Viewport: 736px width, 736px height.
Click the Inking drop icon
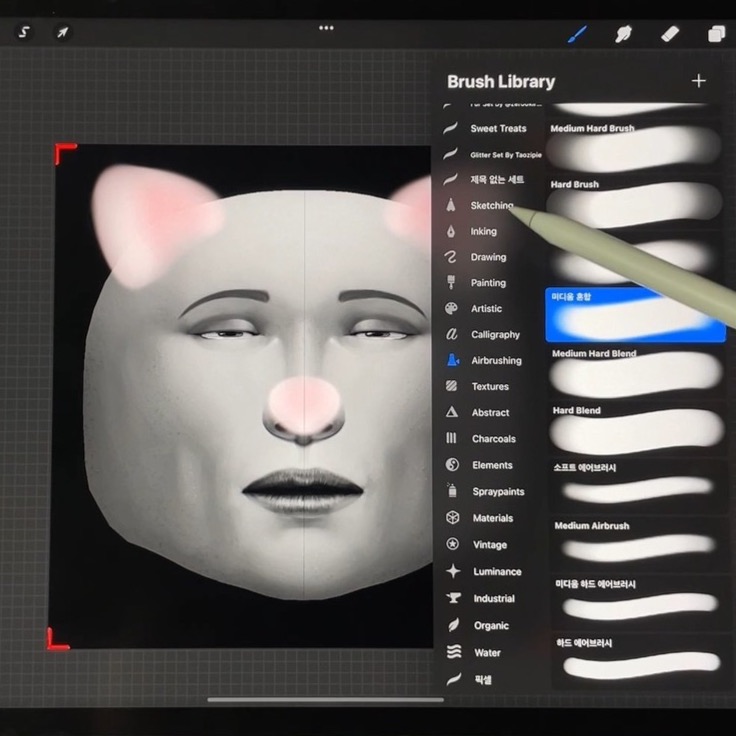(451, 231)
